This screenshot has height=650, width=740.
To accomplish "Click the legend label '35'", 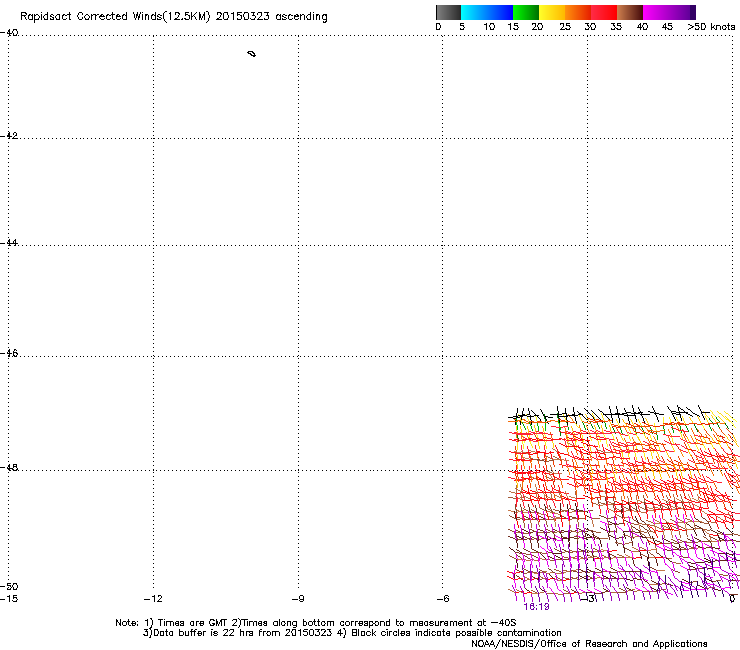I will (x=616, y=27).
